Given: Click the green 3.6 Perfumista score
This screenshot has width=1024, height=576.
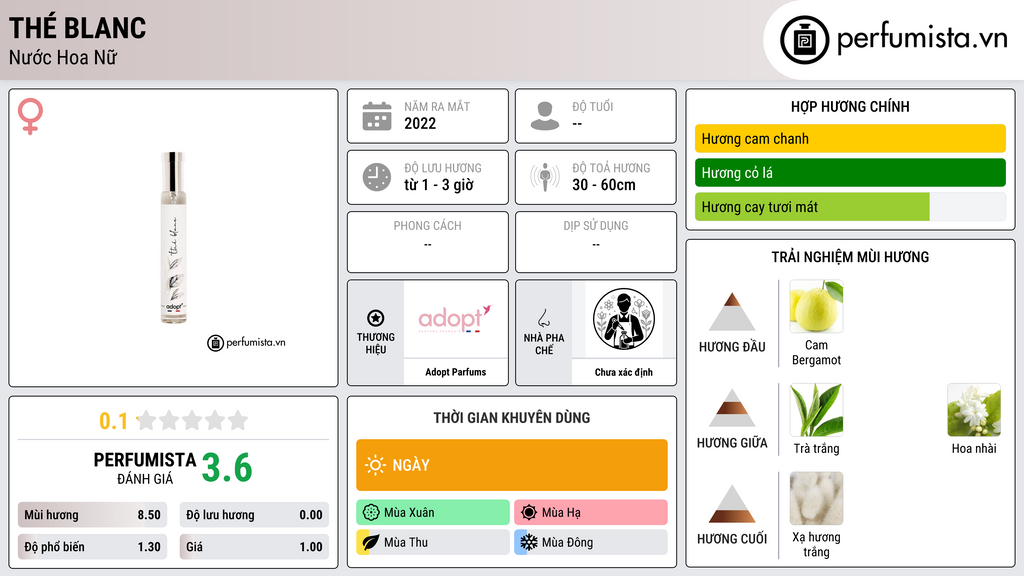Looking at the screenshot, I should pyautogui.click(x=227, y=468).
